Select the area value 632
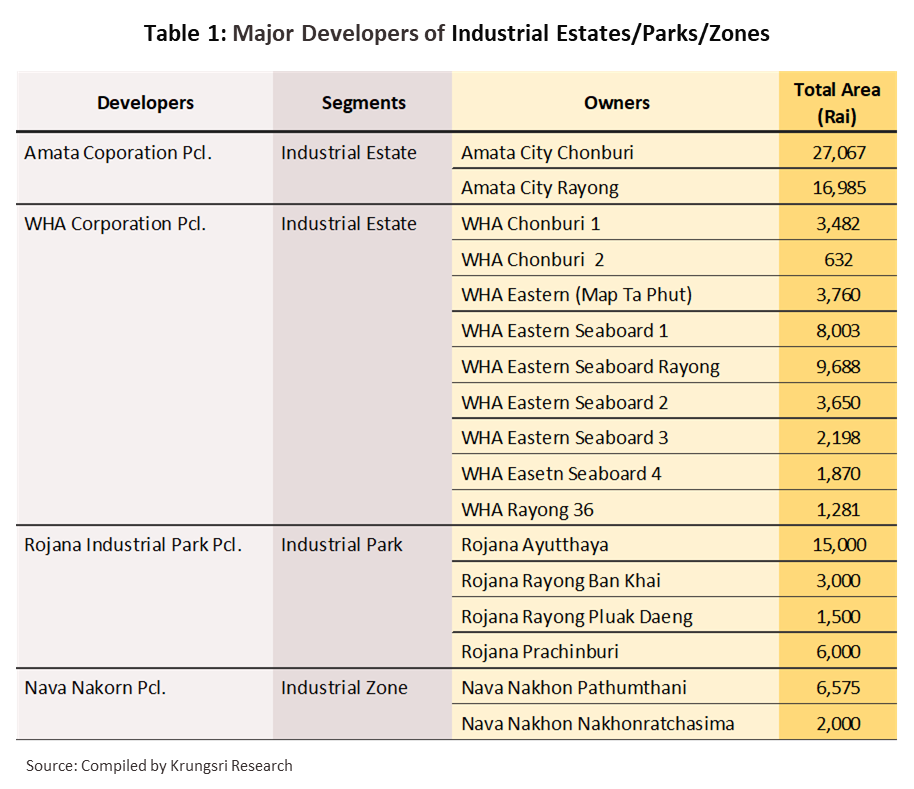The height and width of the screenshot is (789, 914). (838, 260)
